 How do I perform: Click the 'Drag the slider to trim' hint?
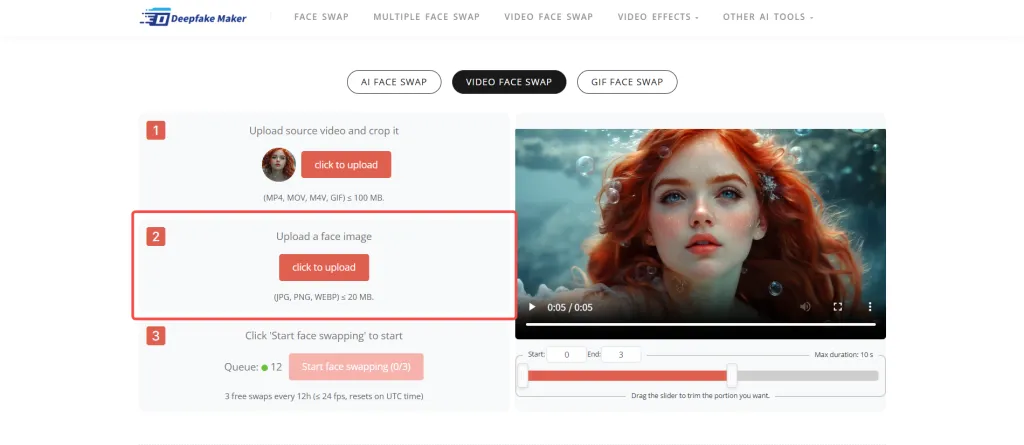tap(700, 395)
